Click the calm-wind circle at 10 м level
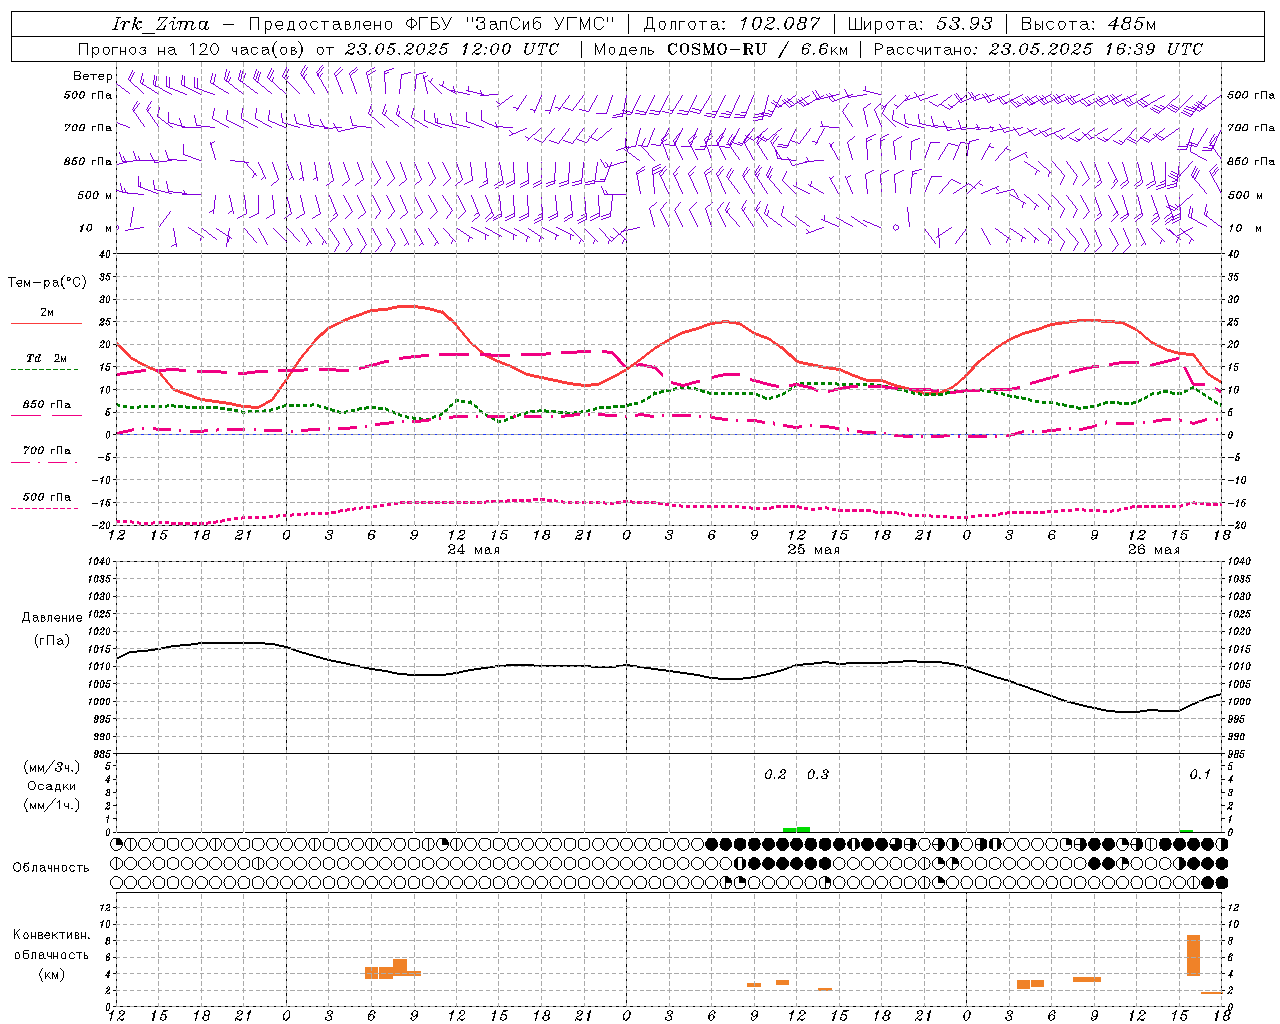The image size is (1280, 1024). tap(896, 228)
